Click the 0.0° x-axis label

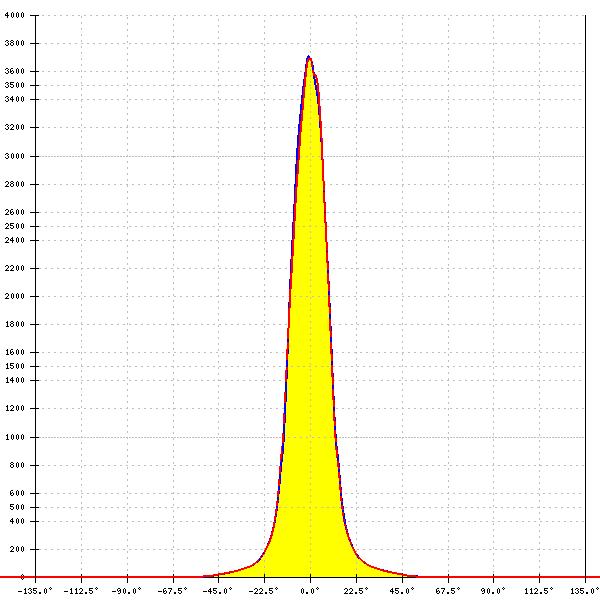coord(310,591)
